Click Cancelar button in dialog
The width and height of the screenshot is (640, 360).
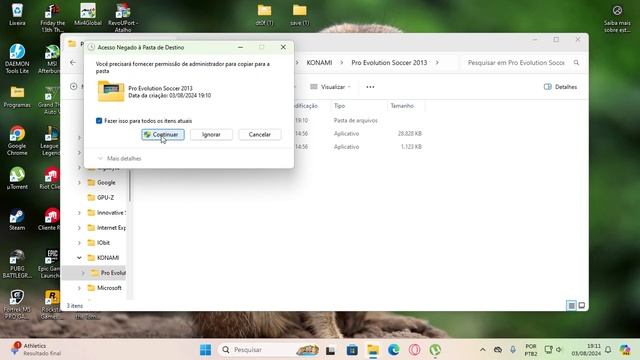(260, 134)
